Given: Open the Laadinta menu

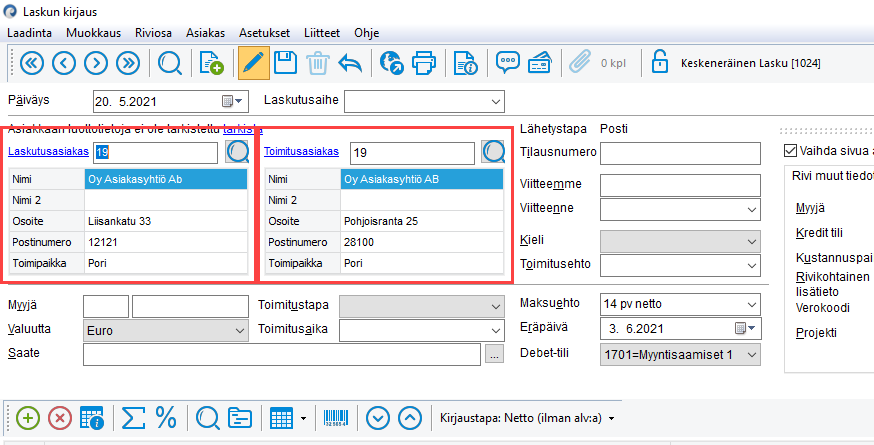Looking at the screenshot, I should (30, 33).
